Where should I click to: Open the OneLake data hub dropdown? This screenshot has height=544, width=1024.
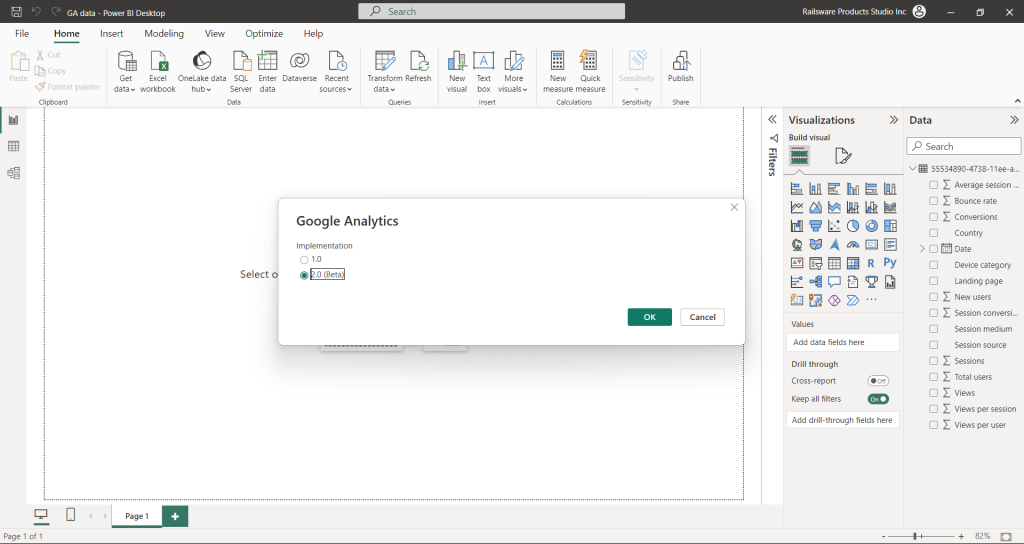click(x=202, y=72)
